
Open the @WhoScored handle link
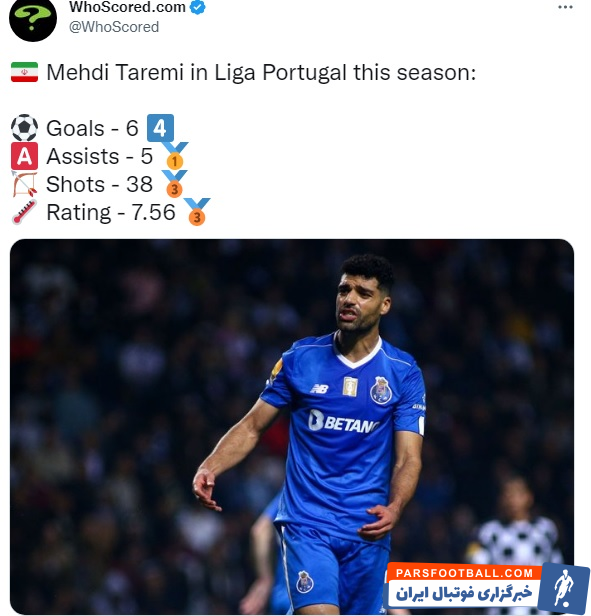click(114, 27)
